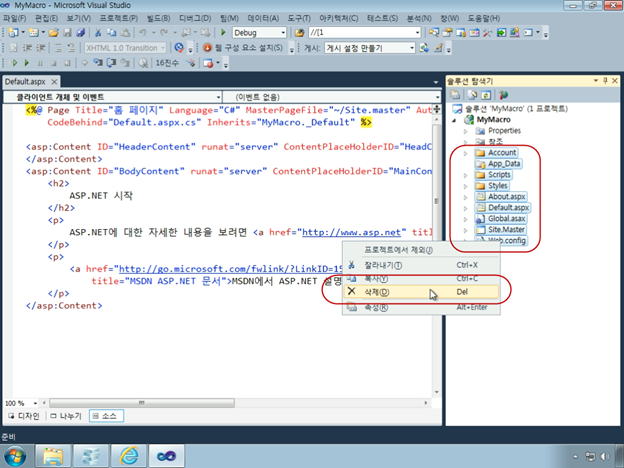Screen dimensions: 624x468
Task: Choose 잘라내기(T) in the context menu
Action: (421, 265)
